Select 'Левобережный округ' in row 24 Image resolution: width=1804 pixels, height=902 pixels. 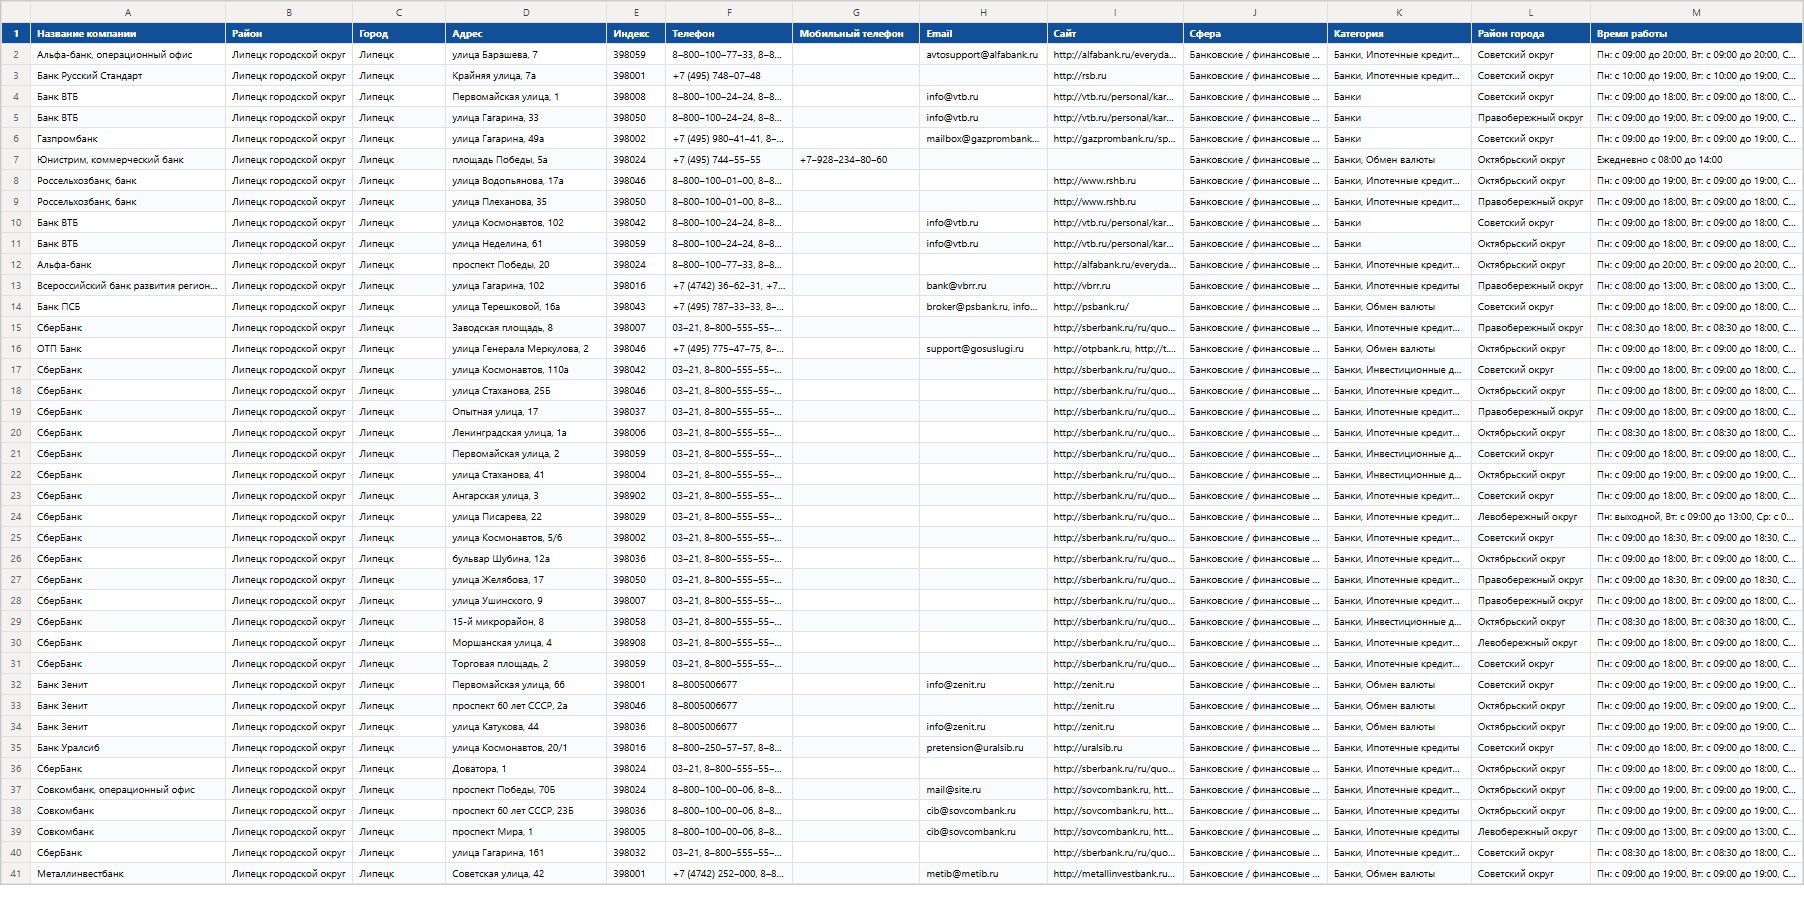click(x=1531, y=517)
